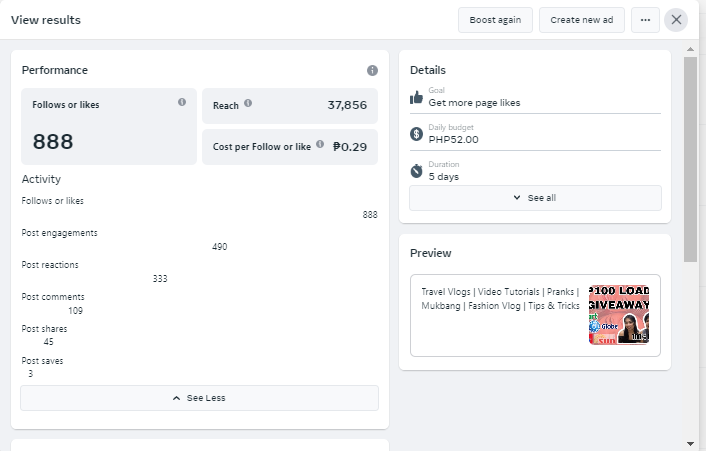Open the giveaway ad preview thumbnail

619,314
